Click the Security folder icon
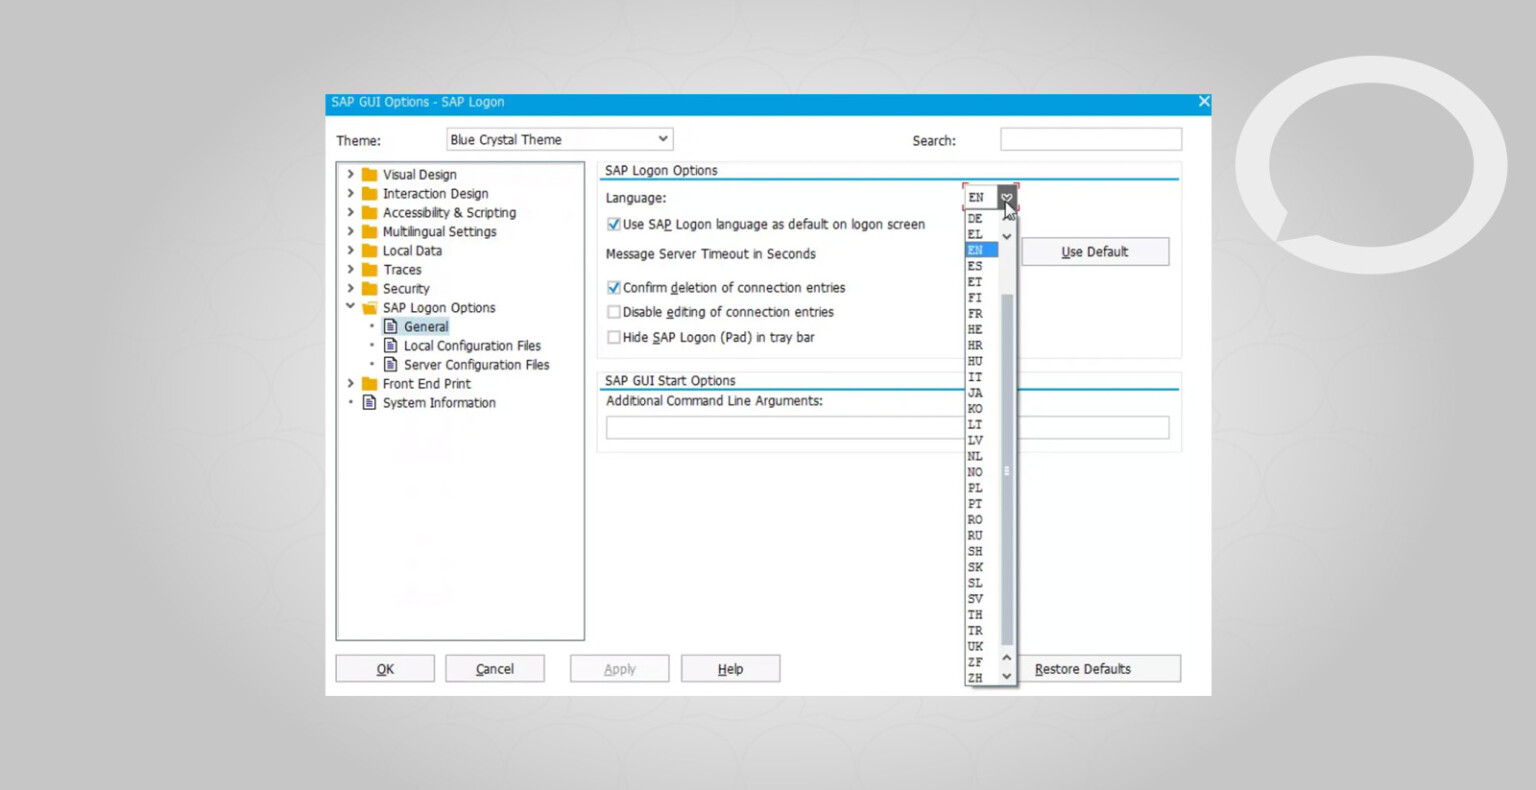The image size is (1536, 790). coord(369,288)
